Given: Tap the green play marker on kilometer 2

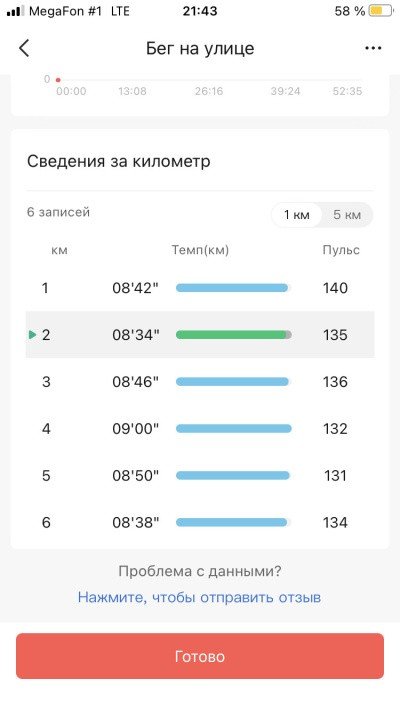Looking at the screenshot, I should click(32, 335).
